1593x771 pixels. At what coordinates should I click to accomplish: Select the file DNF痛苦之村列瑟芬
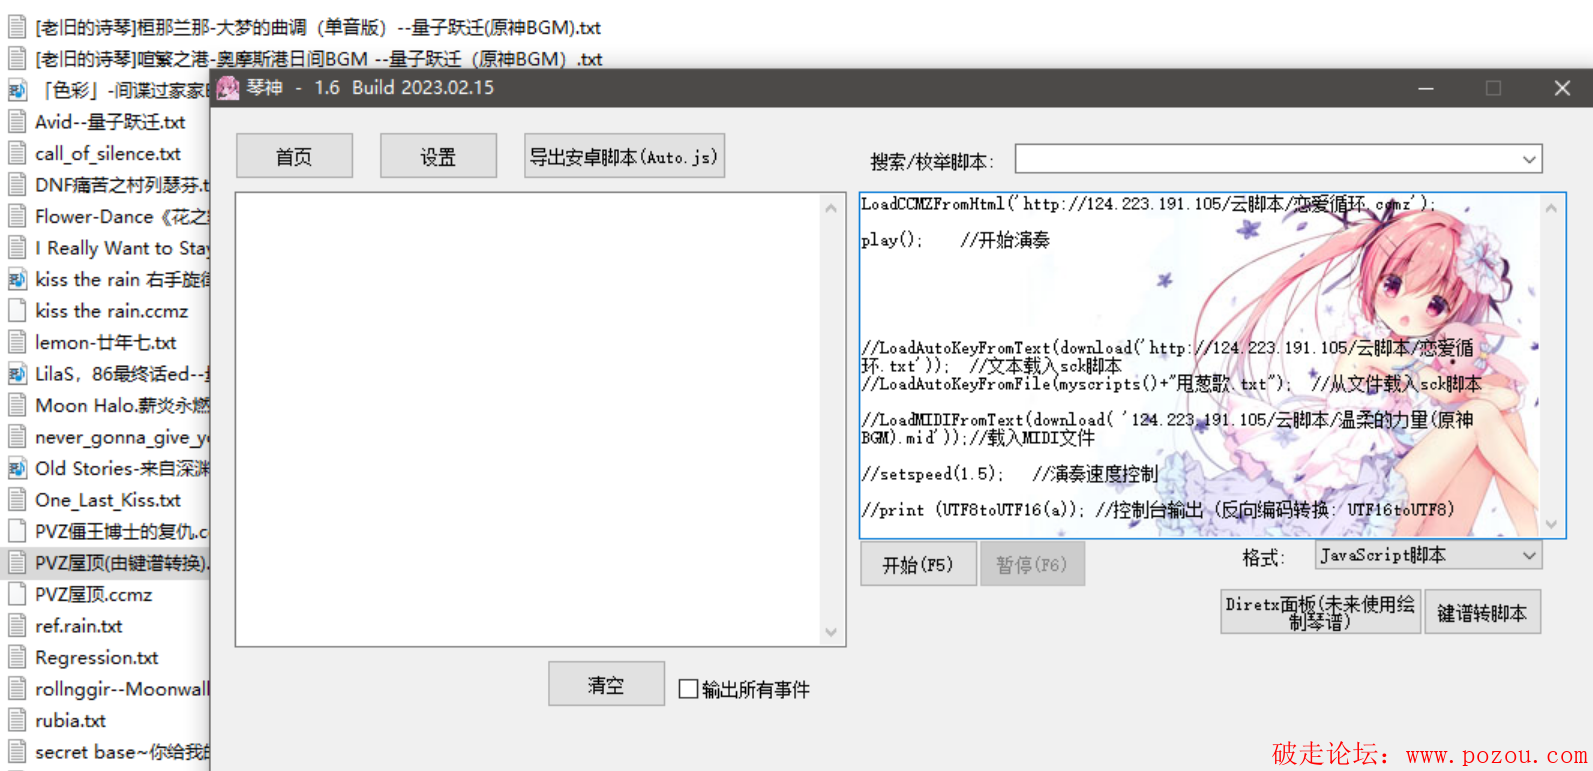pos(122,185)
